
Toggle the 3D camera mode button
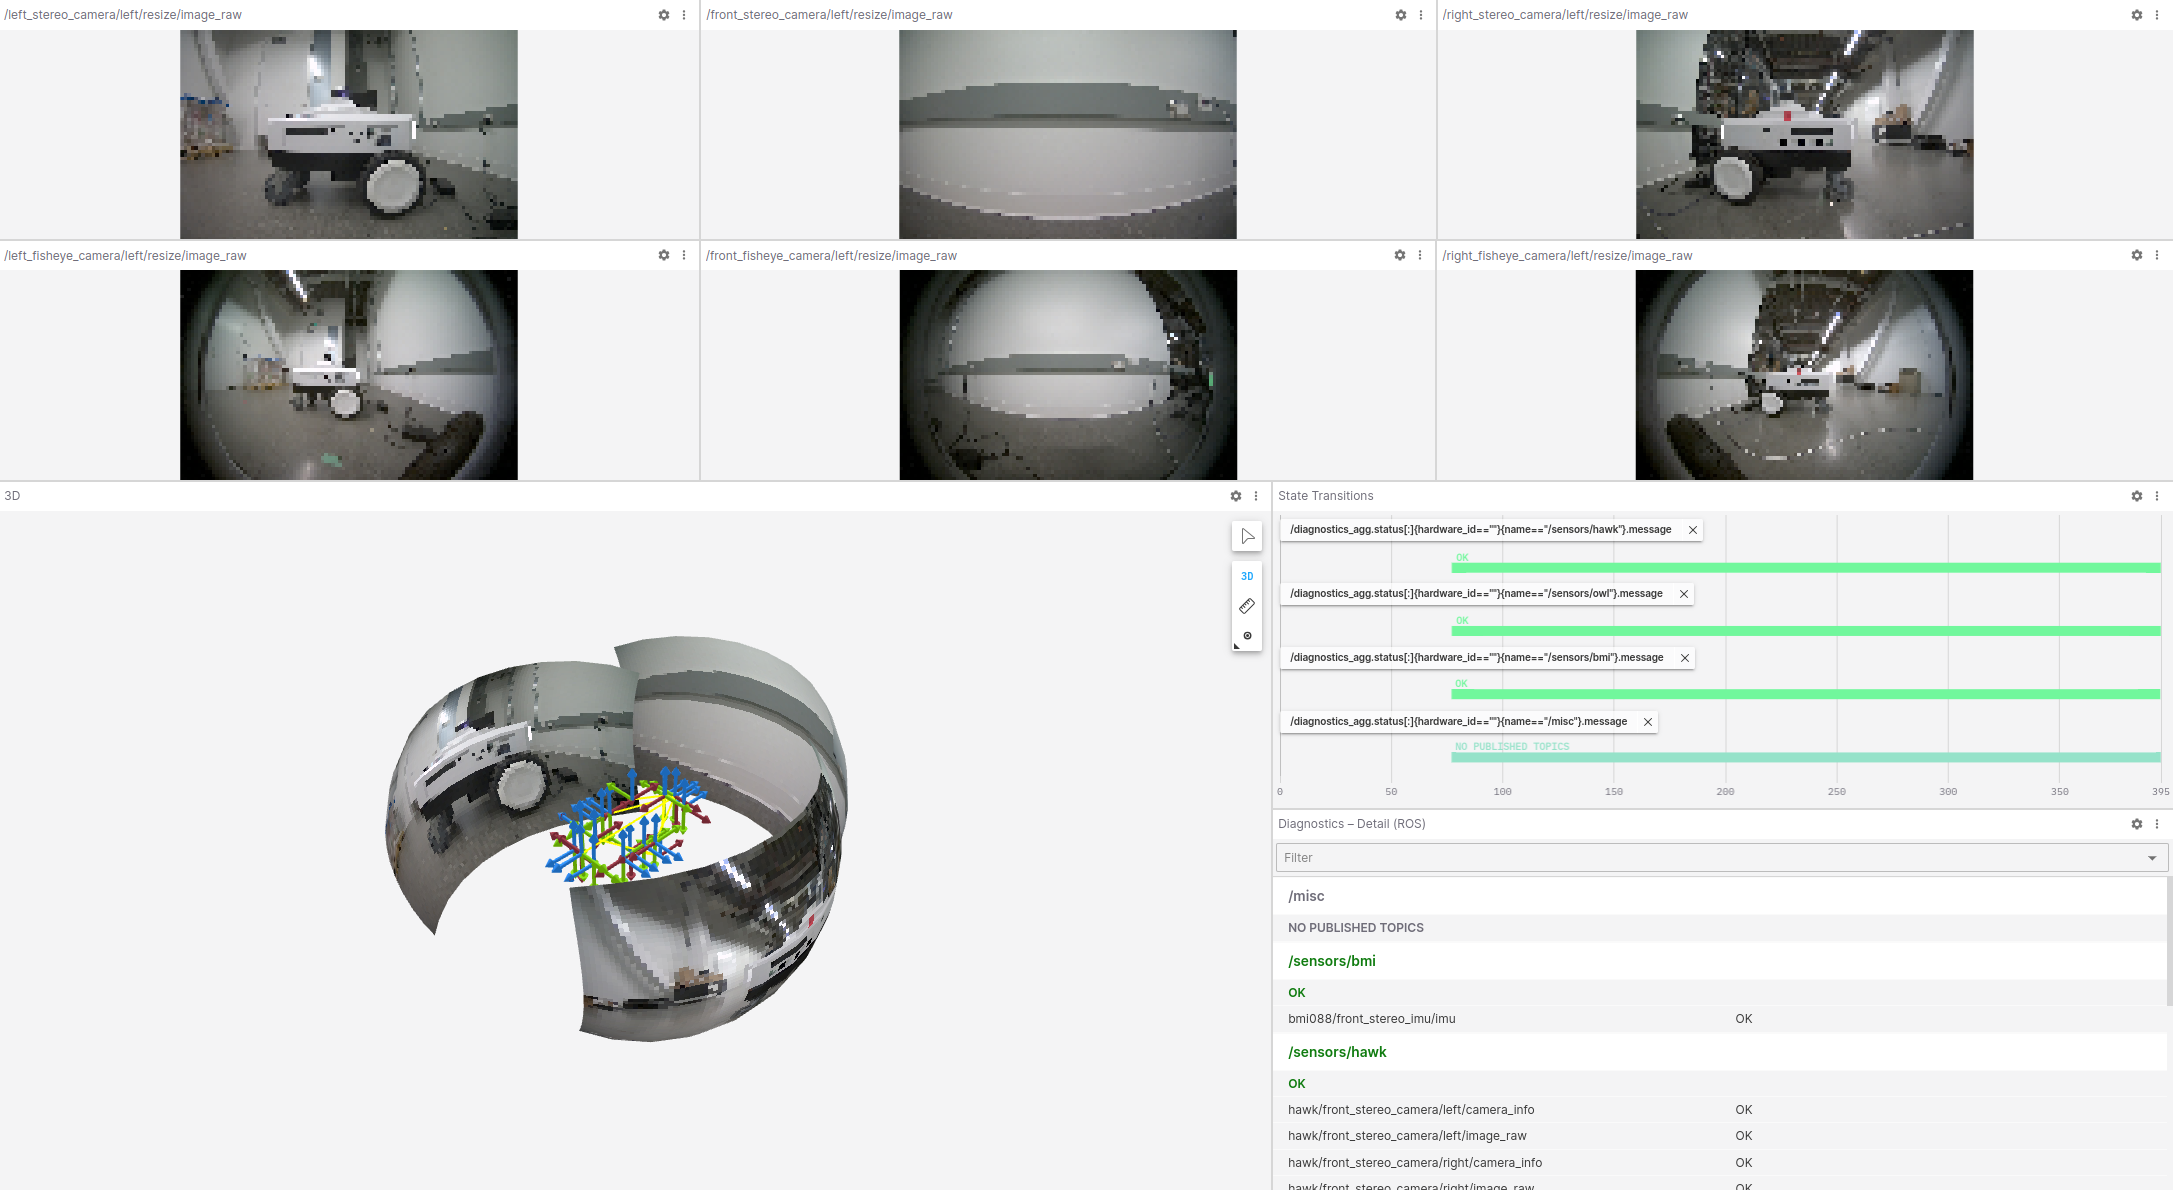[x=1247, y=576]
